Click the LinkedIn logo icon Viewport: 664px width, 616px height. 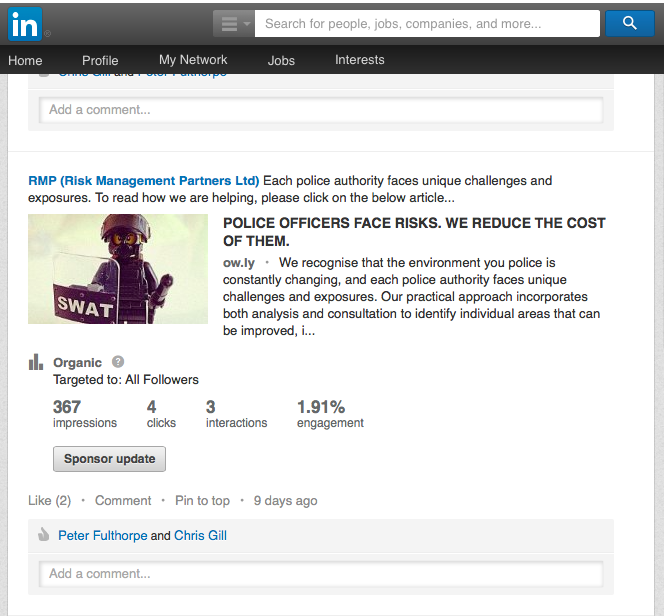tap(25, 24)
